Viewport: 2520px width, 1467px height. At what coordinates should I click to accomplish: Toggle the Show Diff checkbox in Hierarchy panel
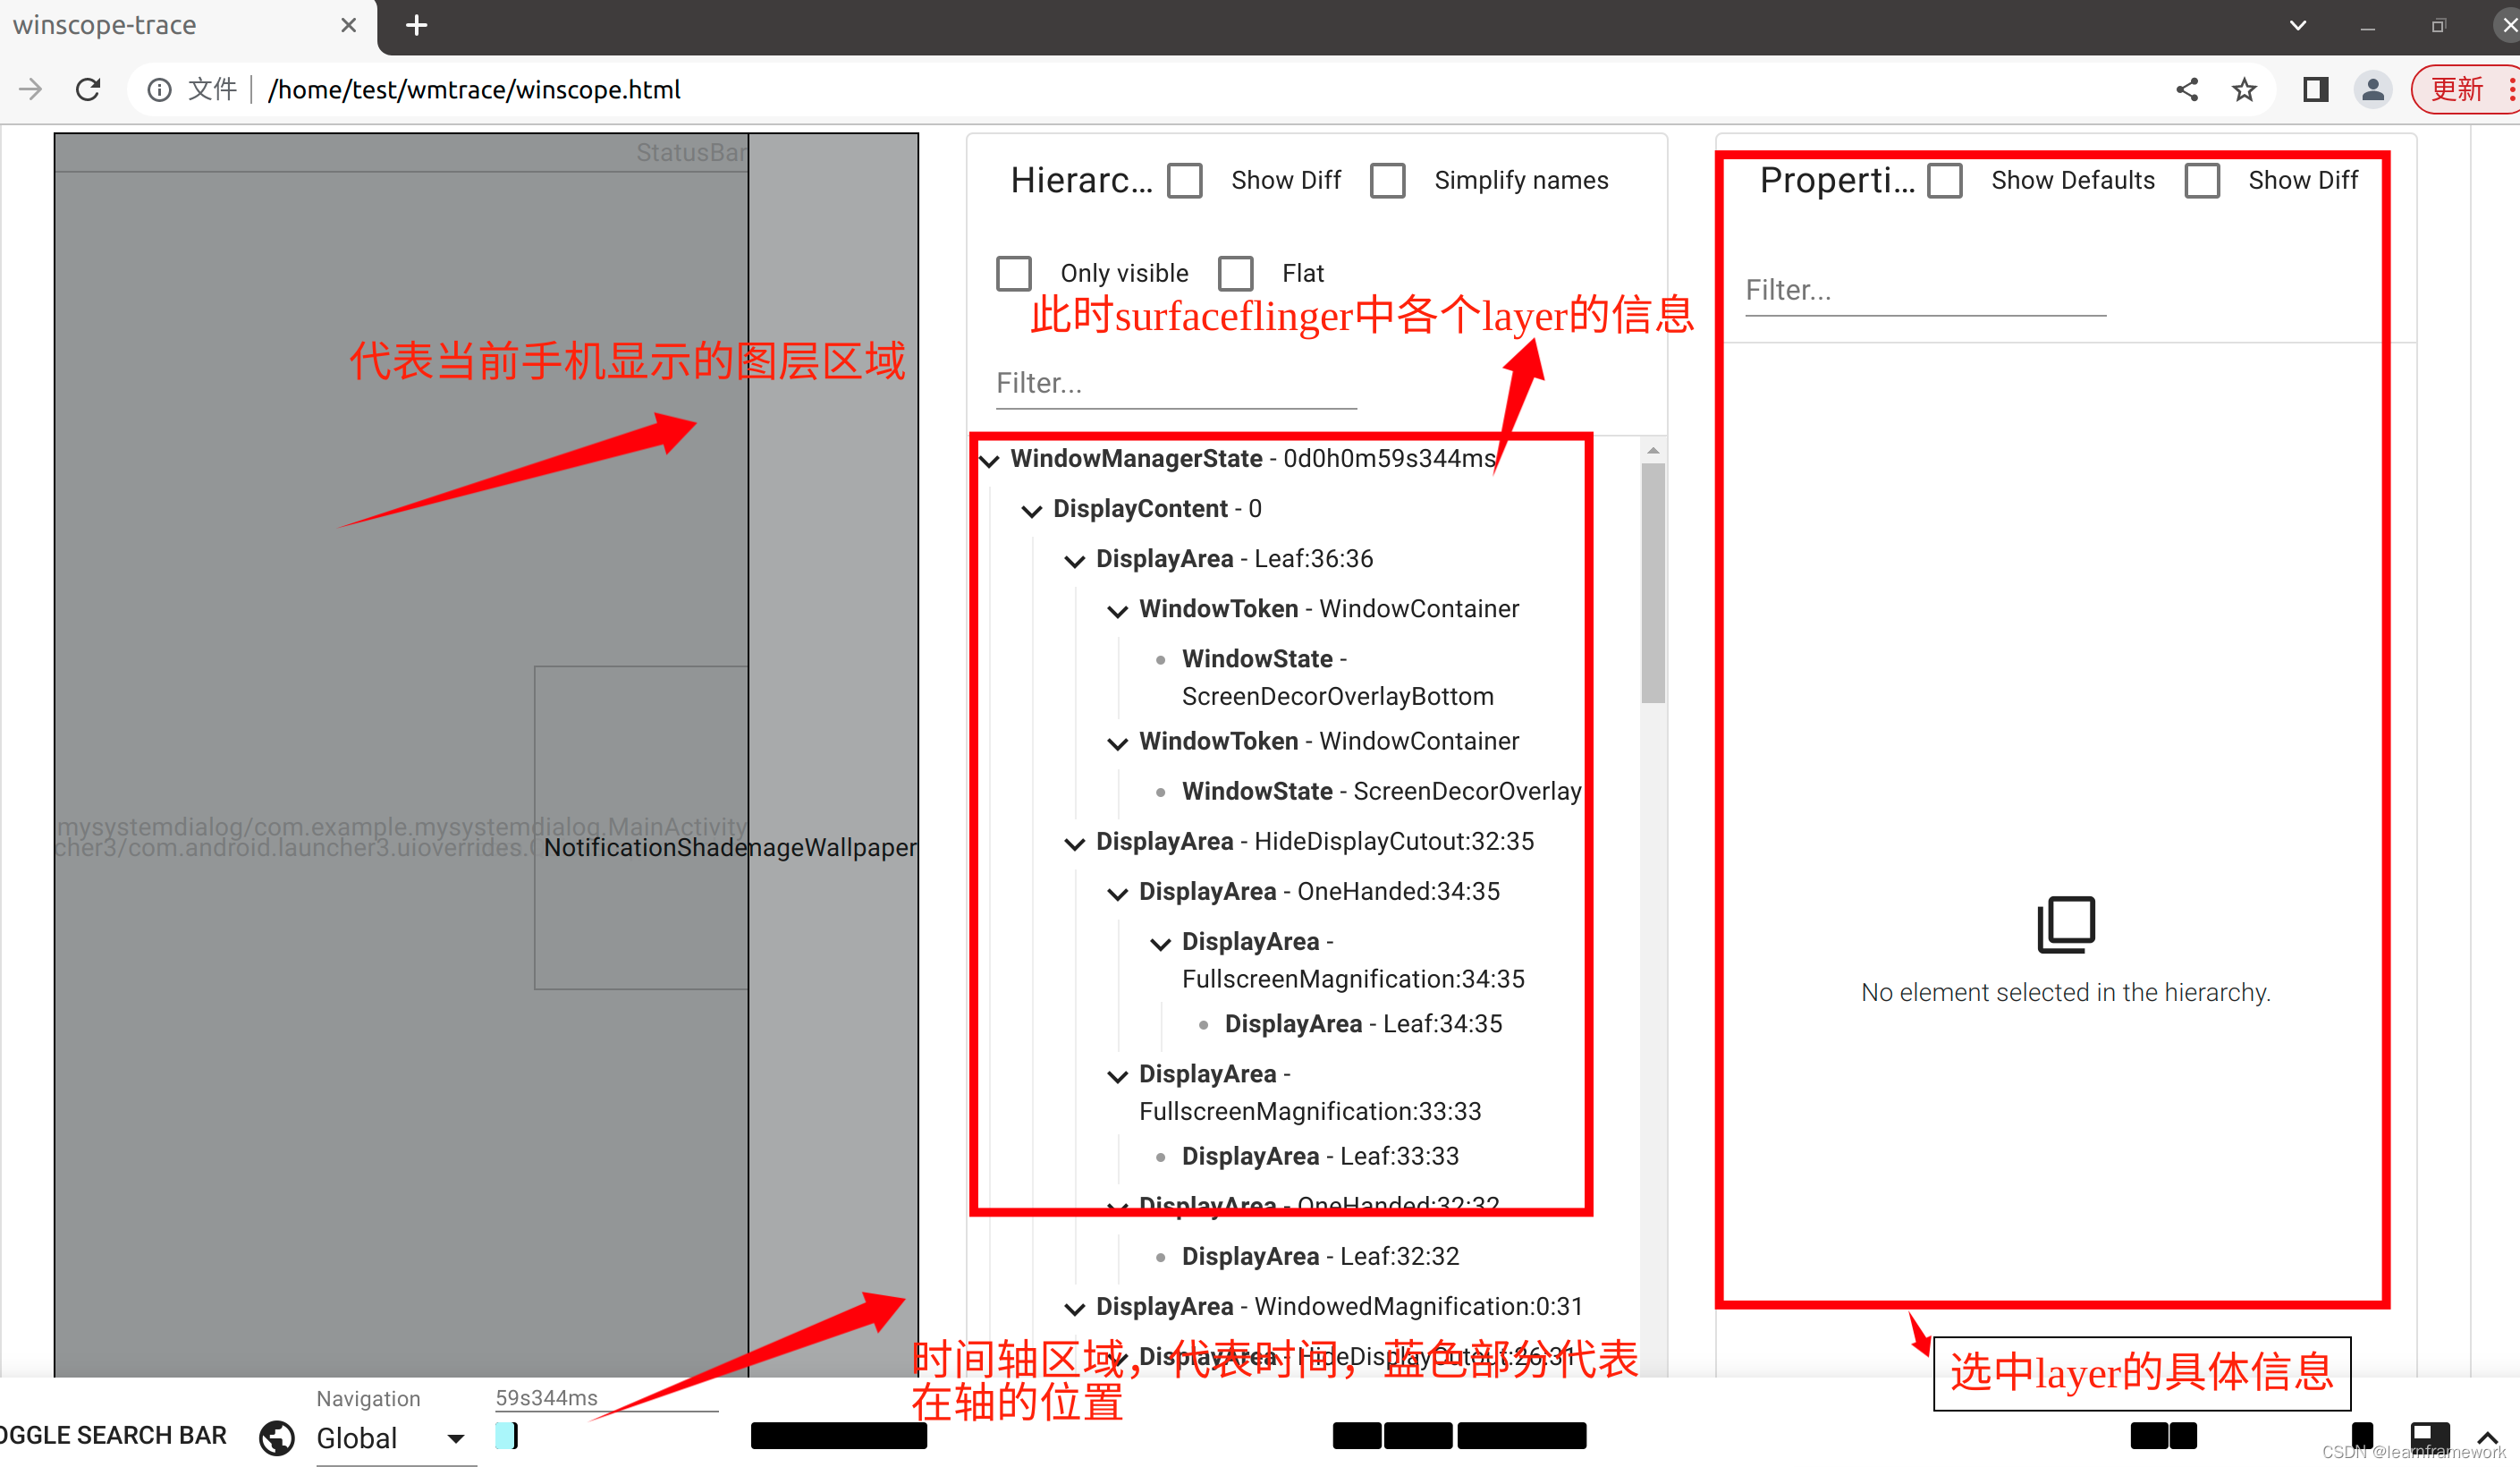point(1185,180)
